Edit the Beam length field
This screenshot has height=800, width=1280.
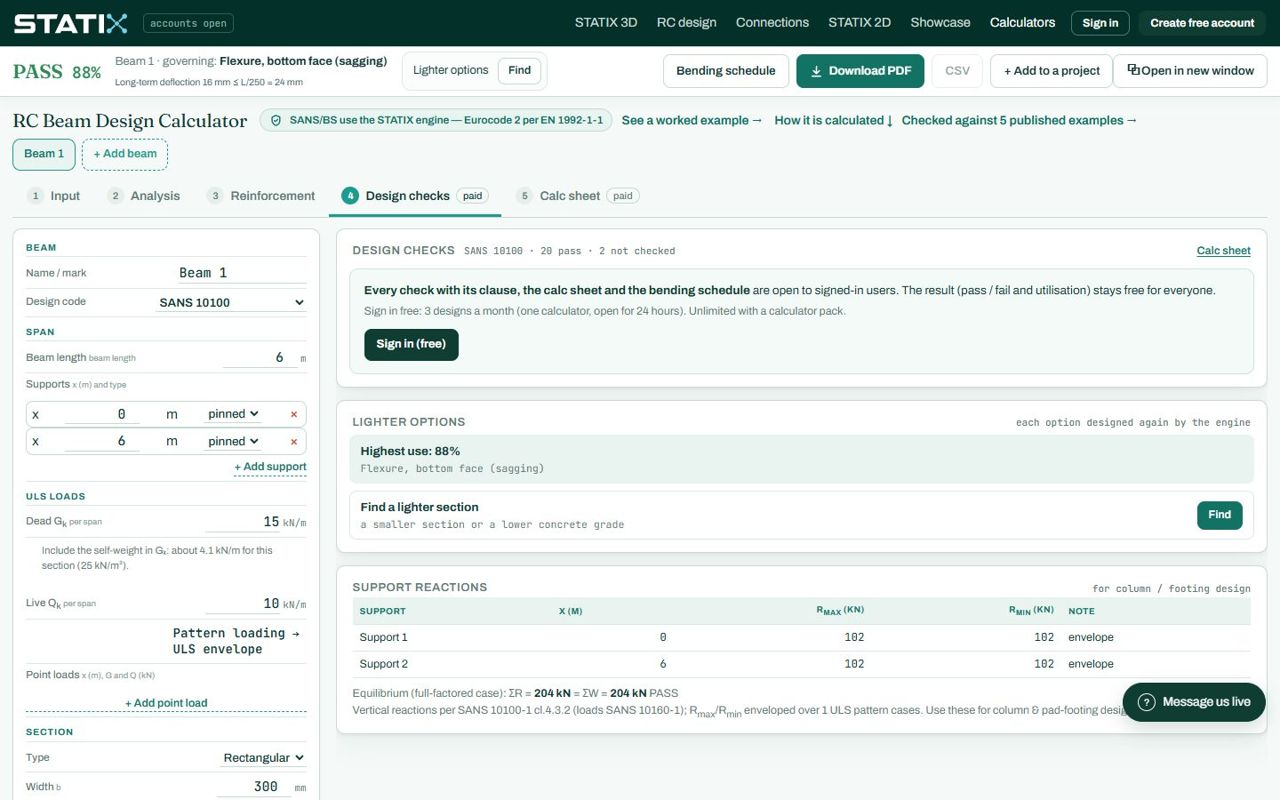(x=260, y=357)
